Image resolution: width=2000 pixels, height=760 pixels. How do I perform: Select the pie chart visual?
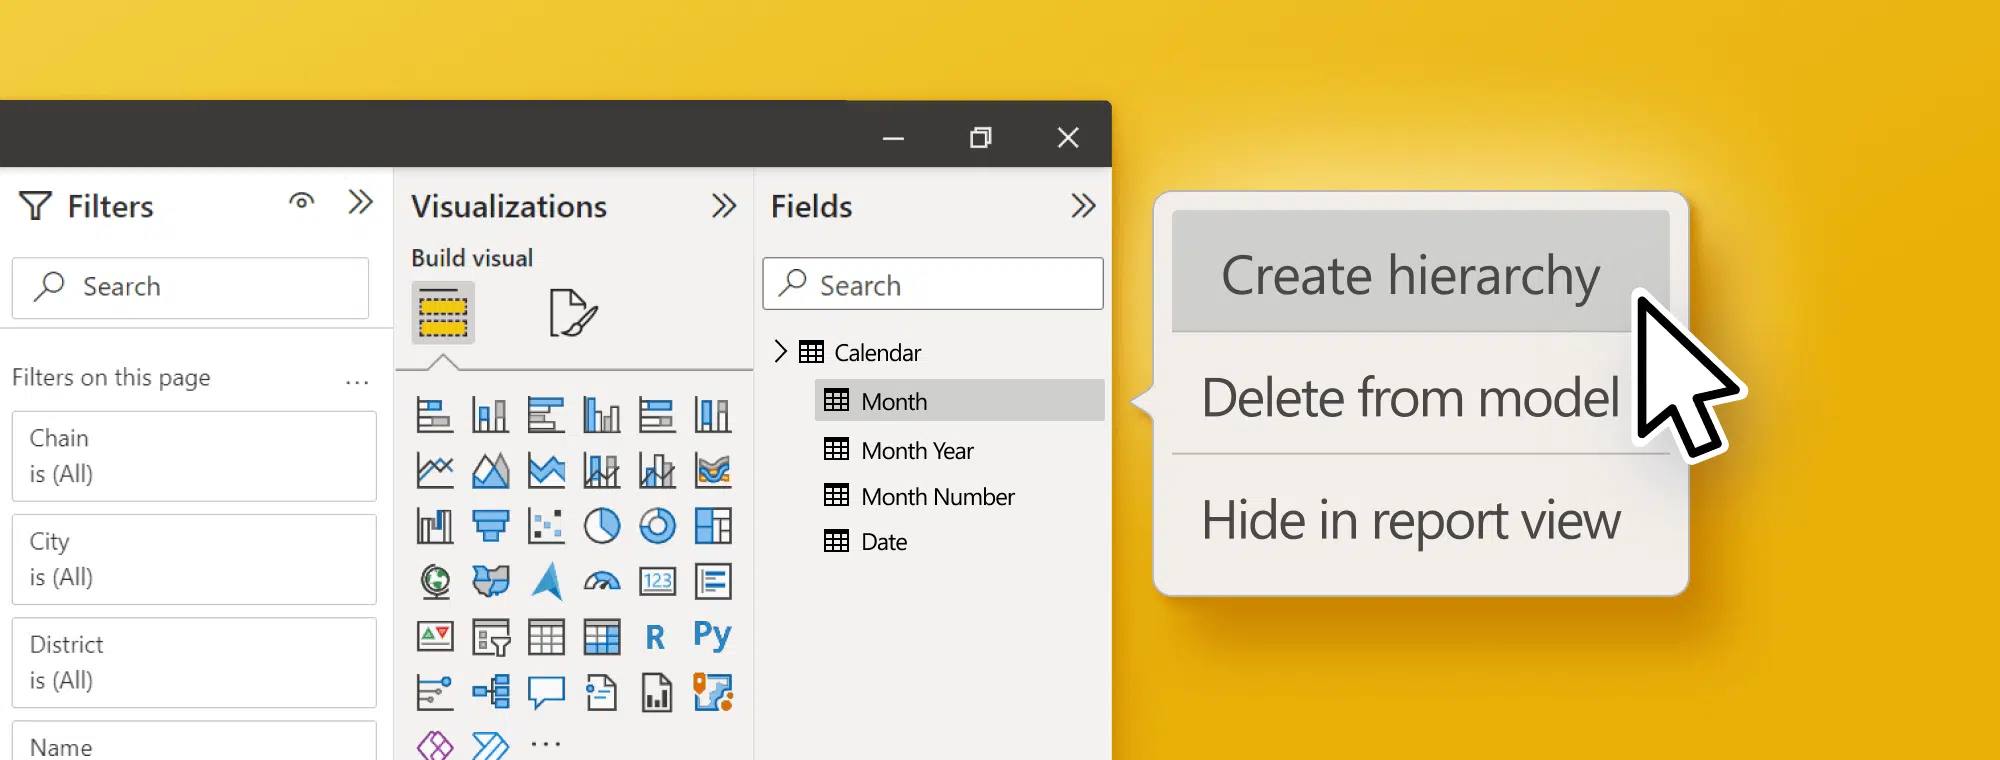coord(602,525)
